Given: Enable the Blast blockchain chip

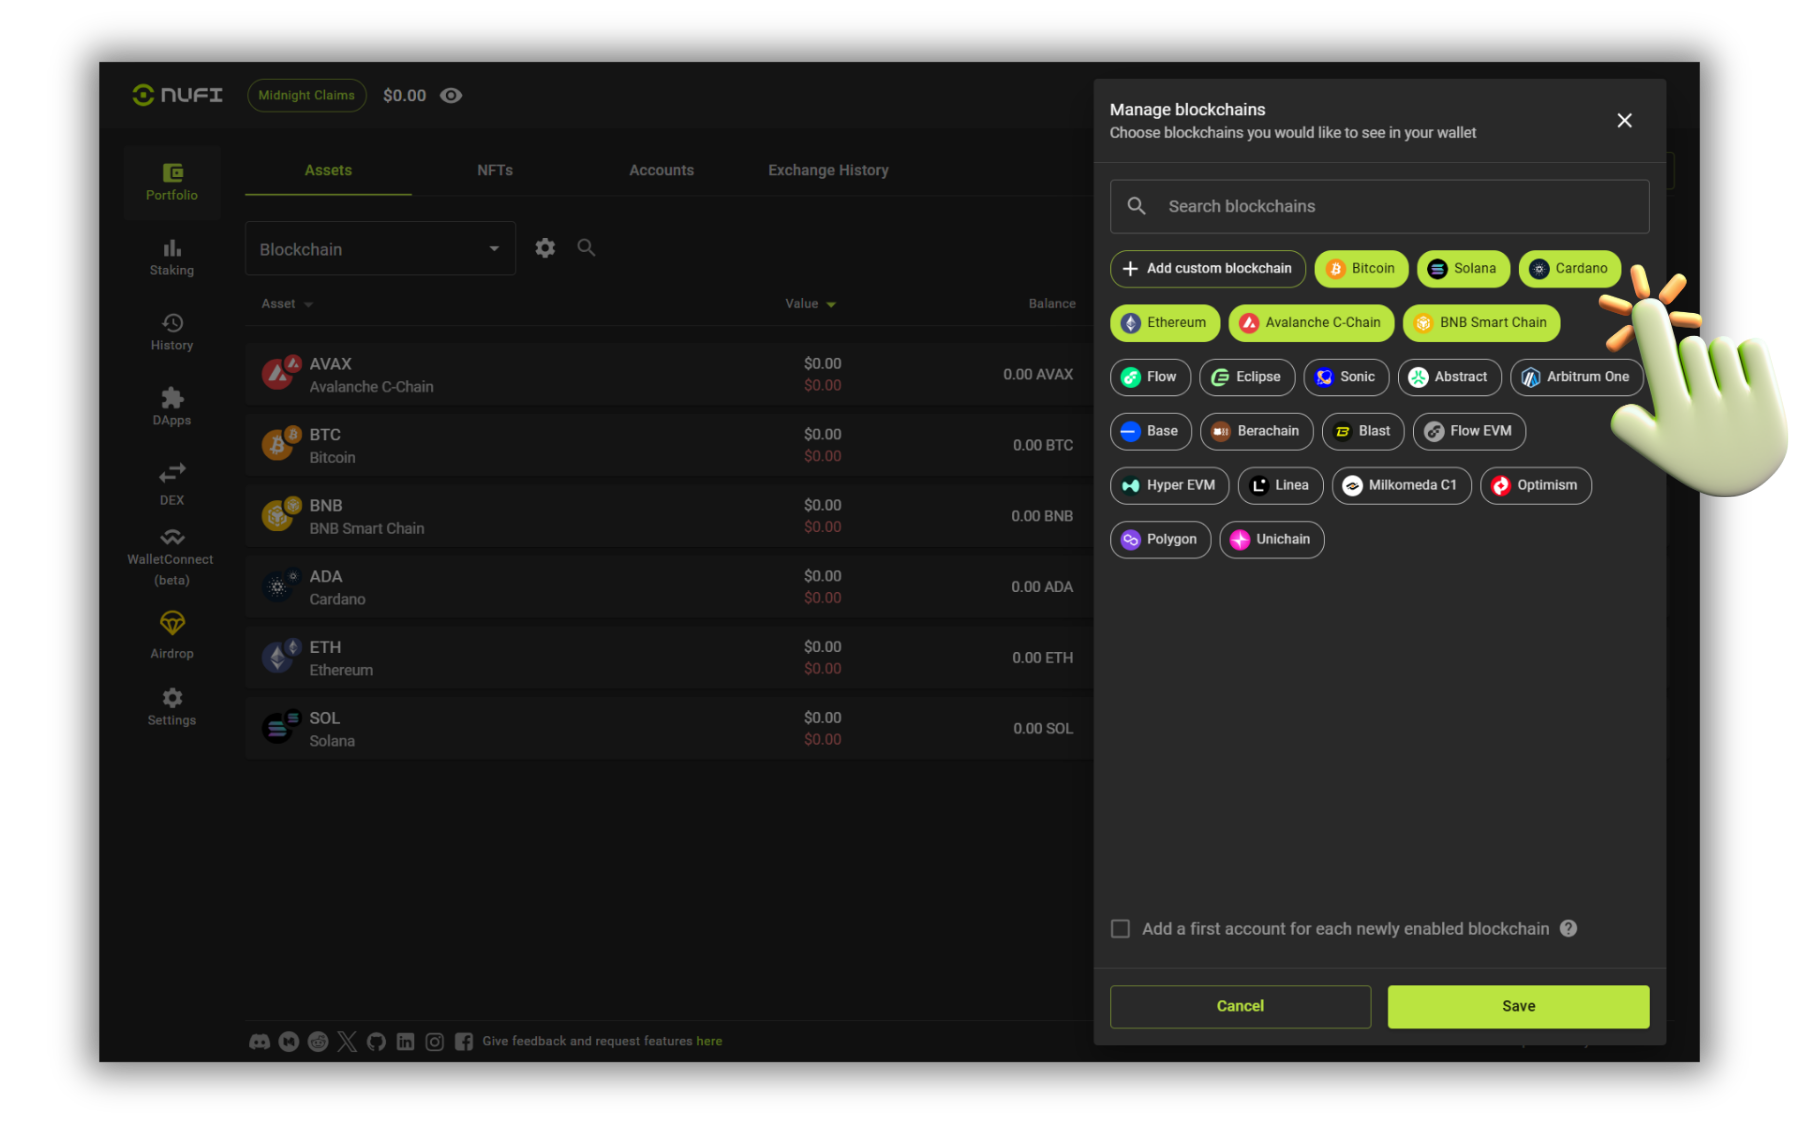Looking at the screenshot, I should (1363, 431).
